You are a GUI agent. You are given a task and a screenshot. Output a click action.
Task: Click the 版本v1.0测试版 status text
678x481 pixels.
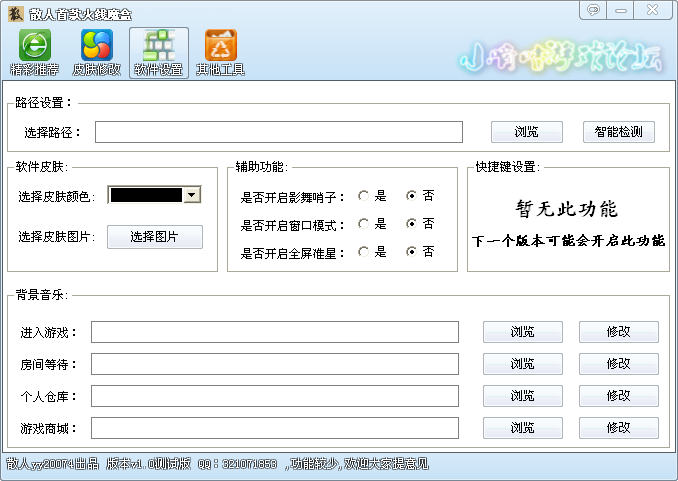149,464
